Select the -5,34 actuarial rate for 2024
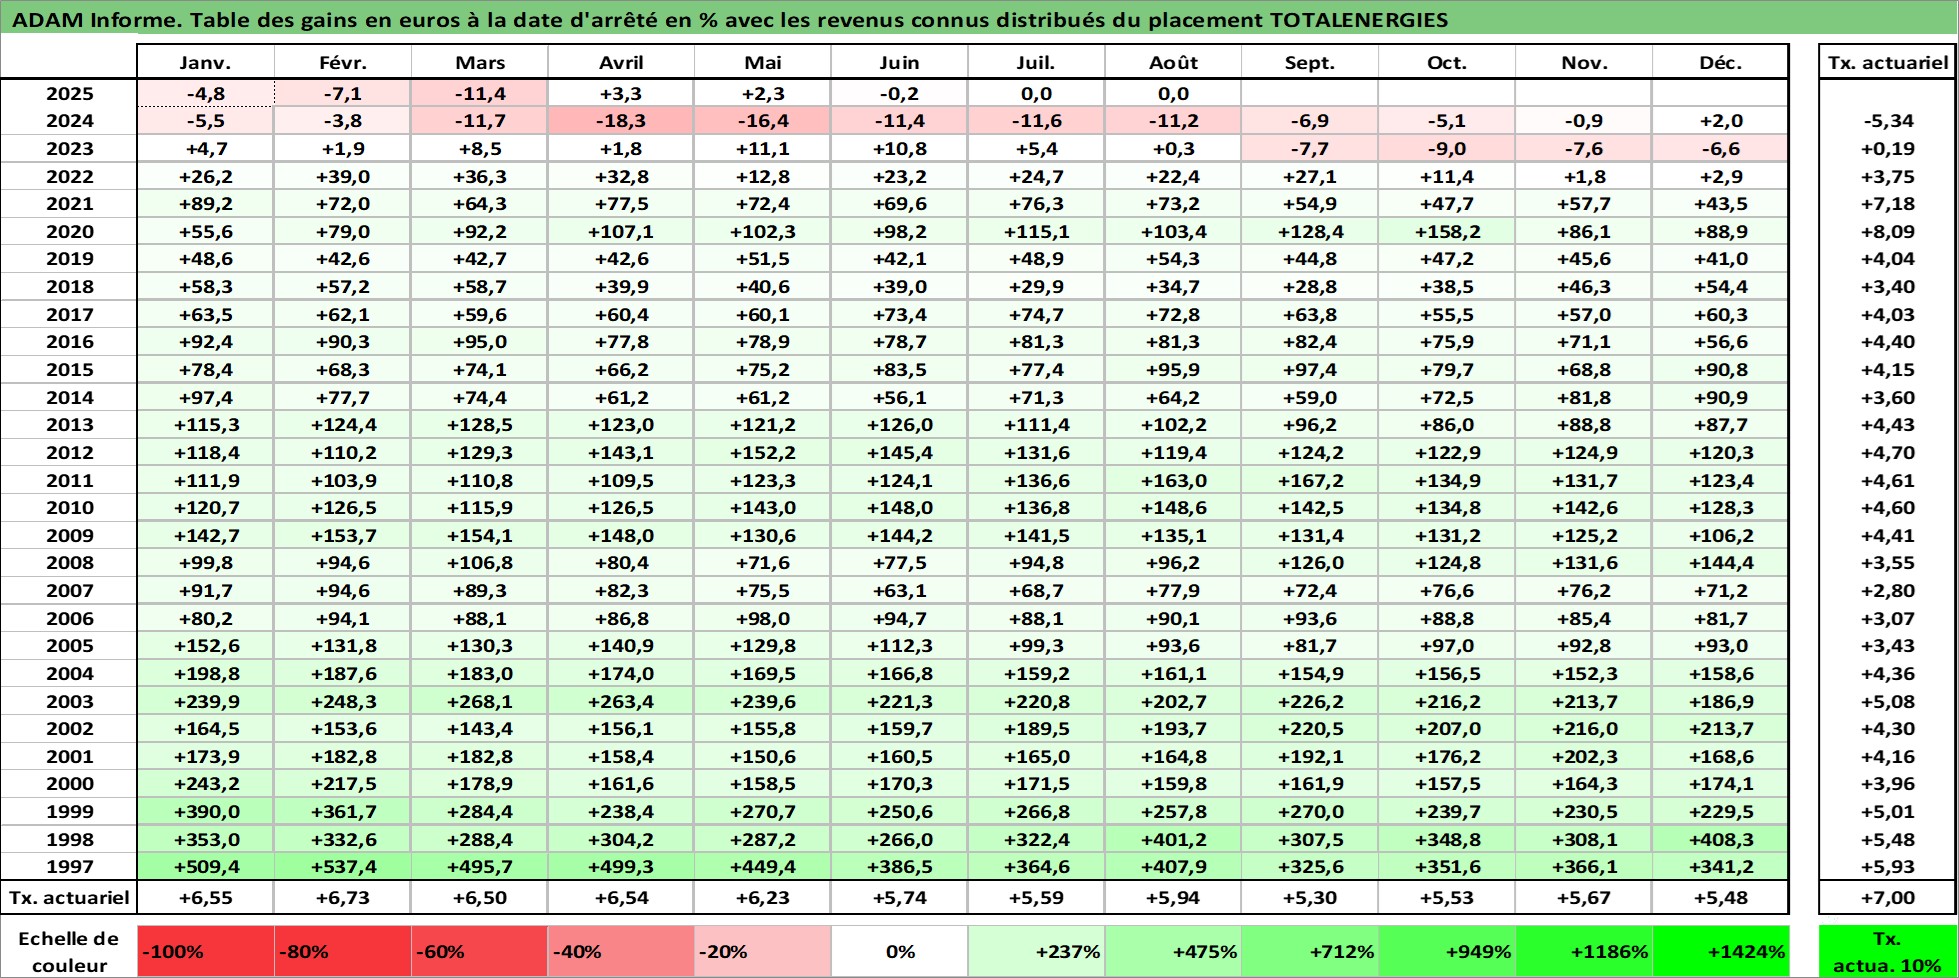1959x978 pixels. (1888, 121)
